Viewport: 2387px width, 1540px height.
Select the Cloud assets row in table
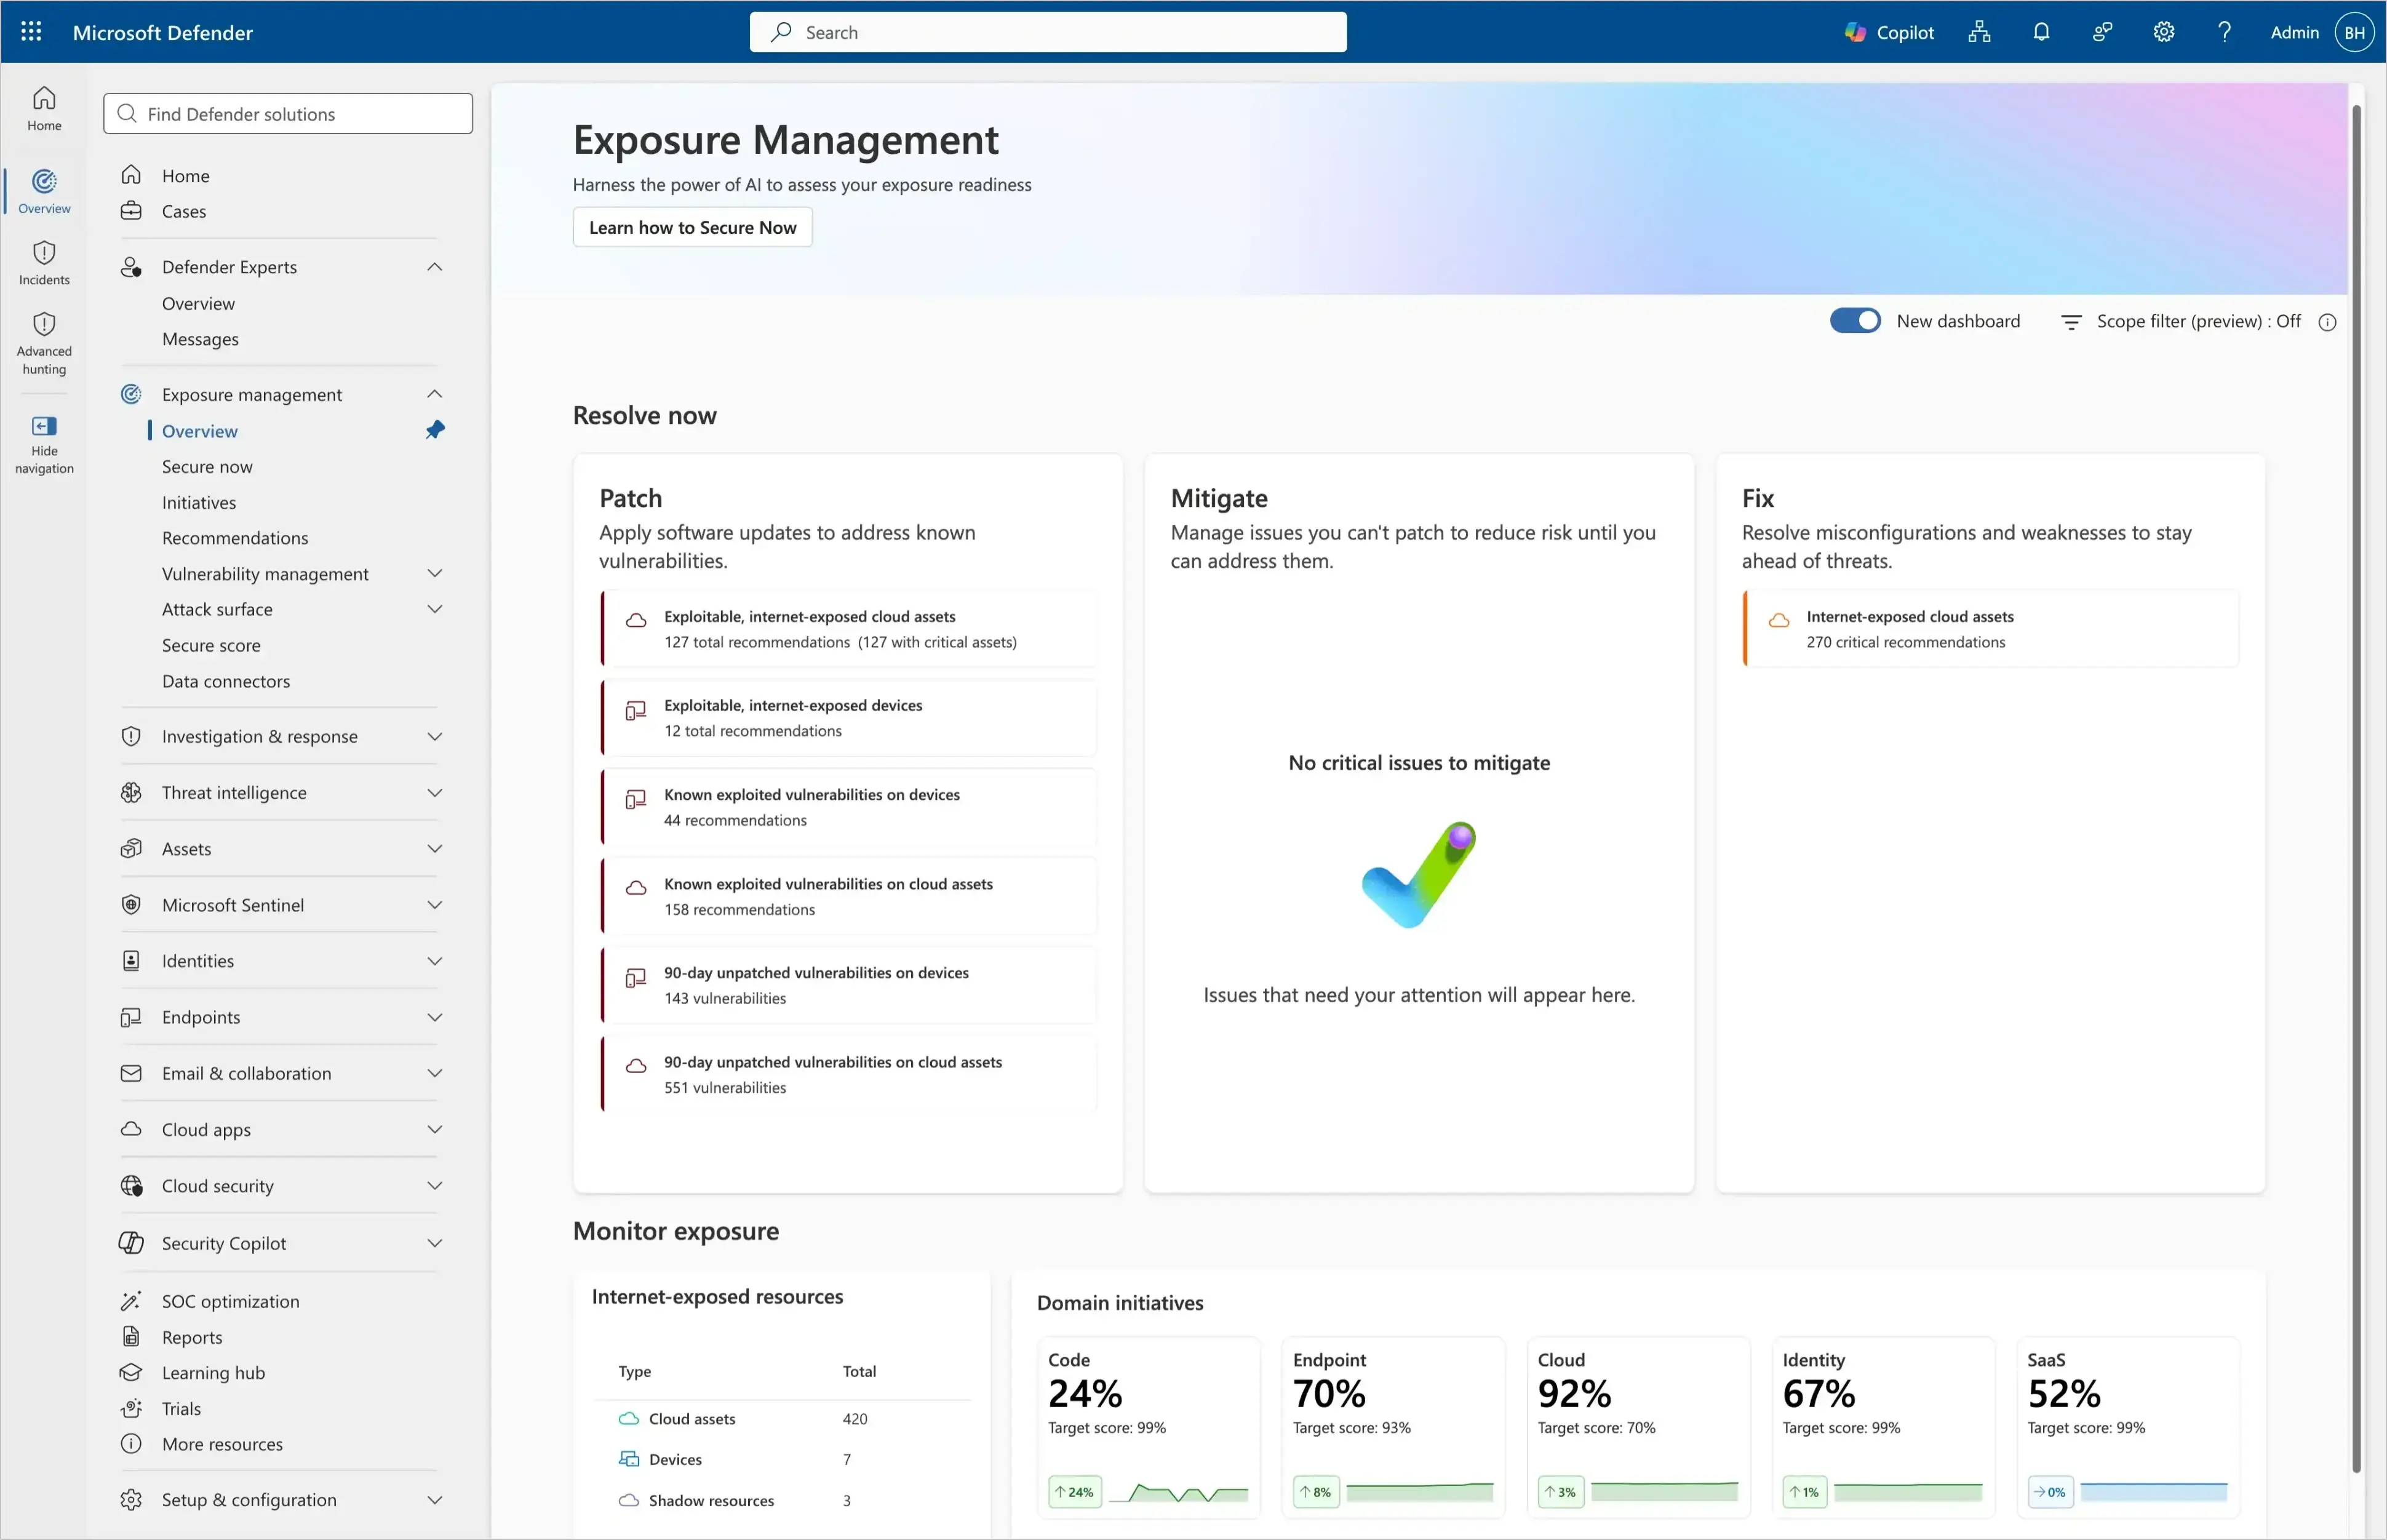click(782, 1419)
